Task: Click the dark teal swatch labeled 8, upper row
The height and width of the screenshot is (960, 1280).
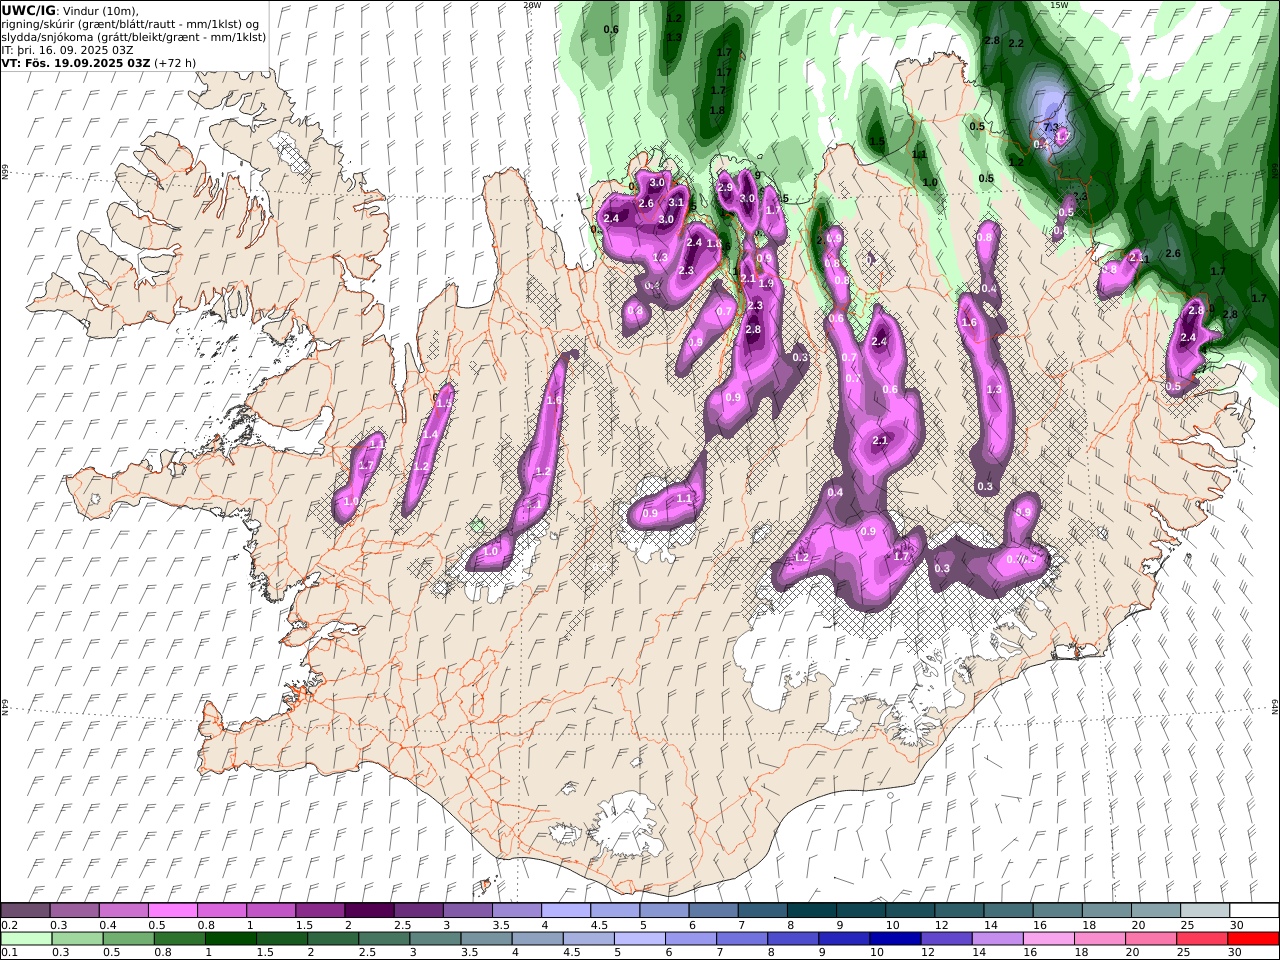Action: [x=812, y=910]
